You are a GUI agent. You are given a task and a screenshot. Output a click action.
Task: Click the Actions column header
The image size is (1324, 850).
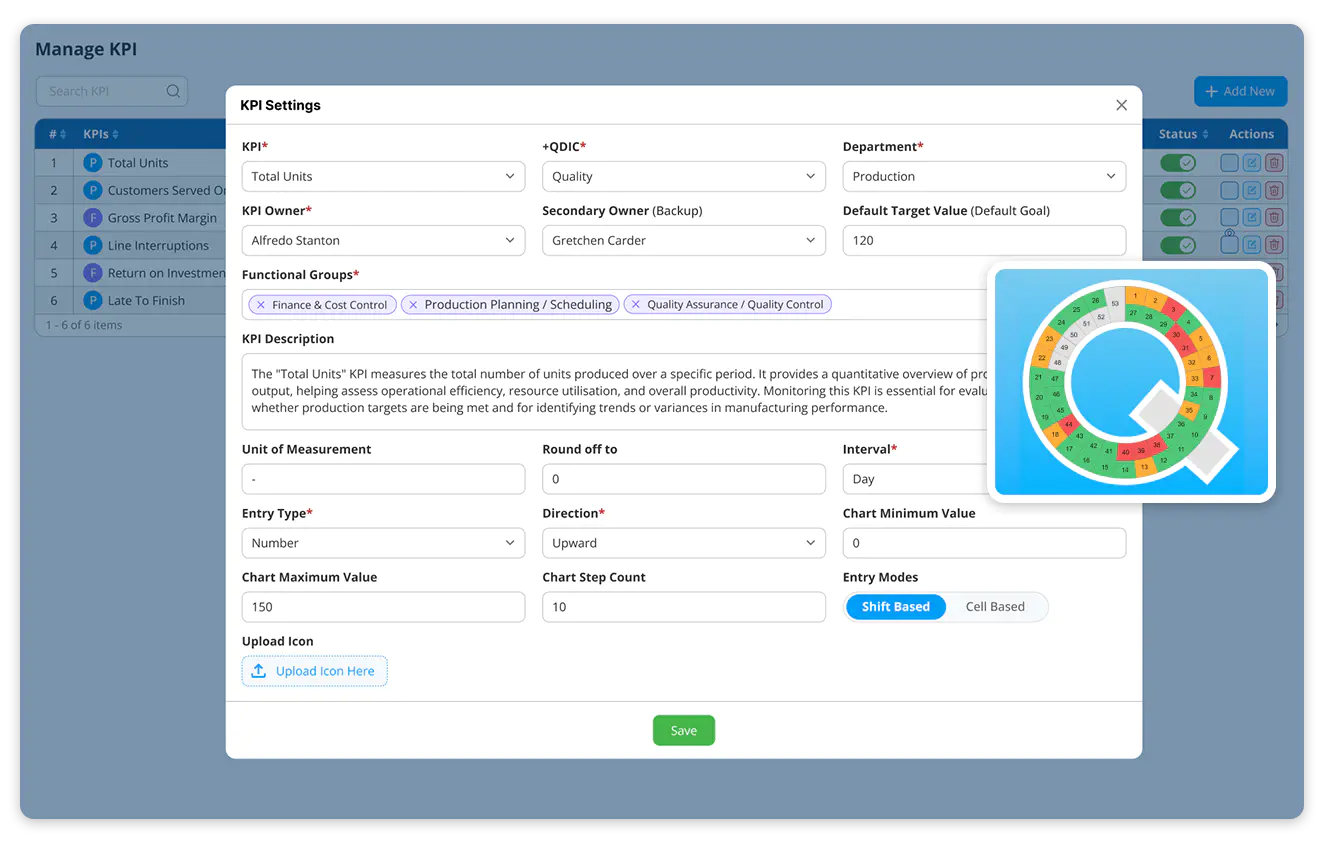1251,134
